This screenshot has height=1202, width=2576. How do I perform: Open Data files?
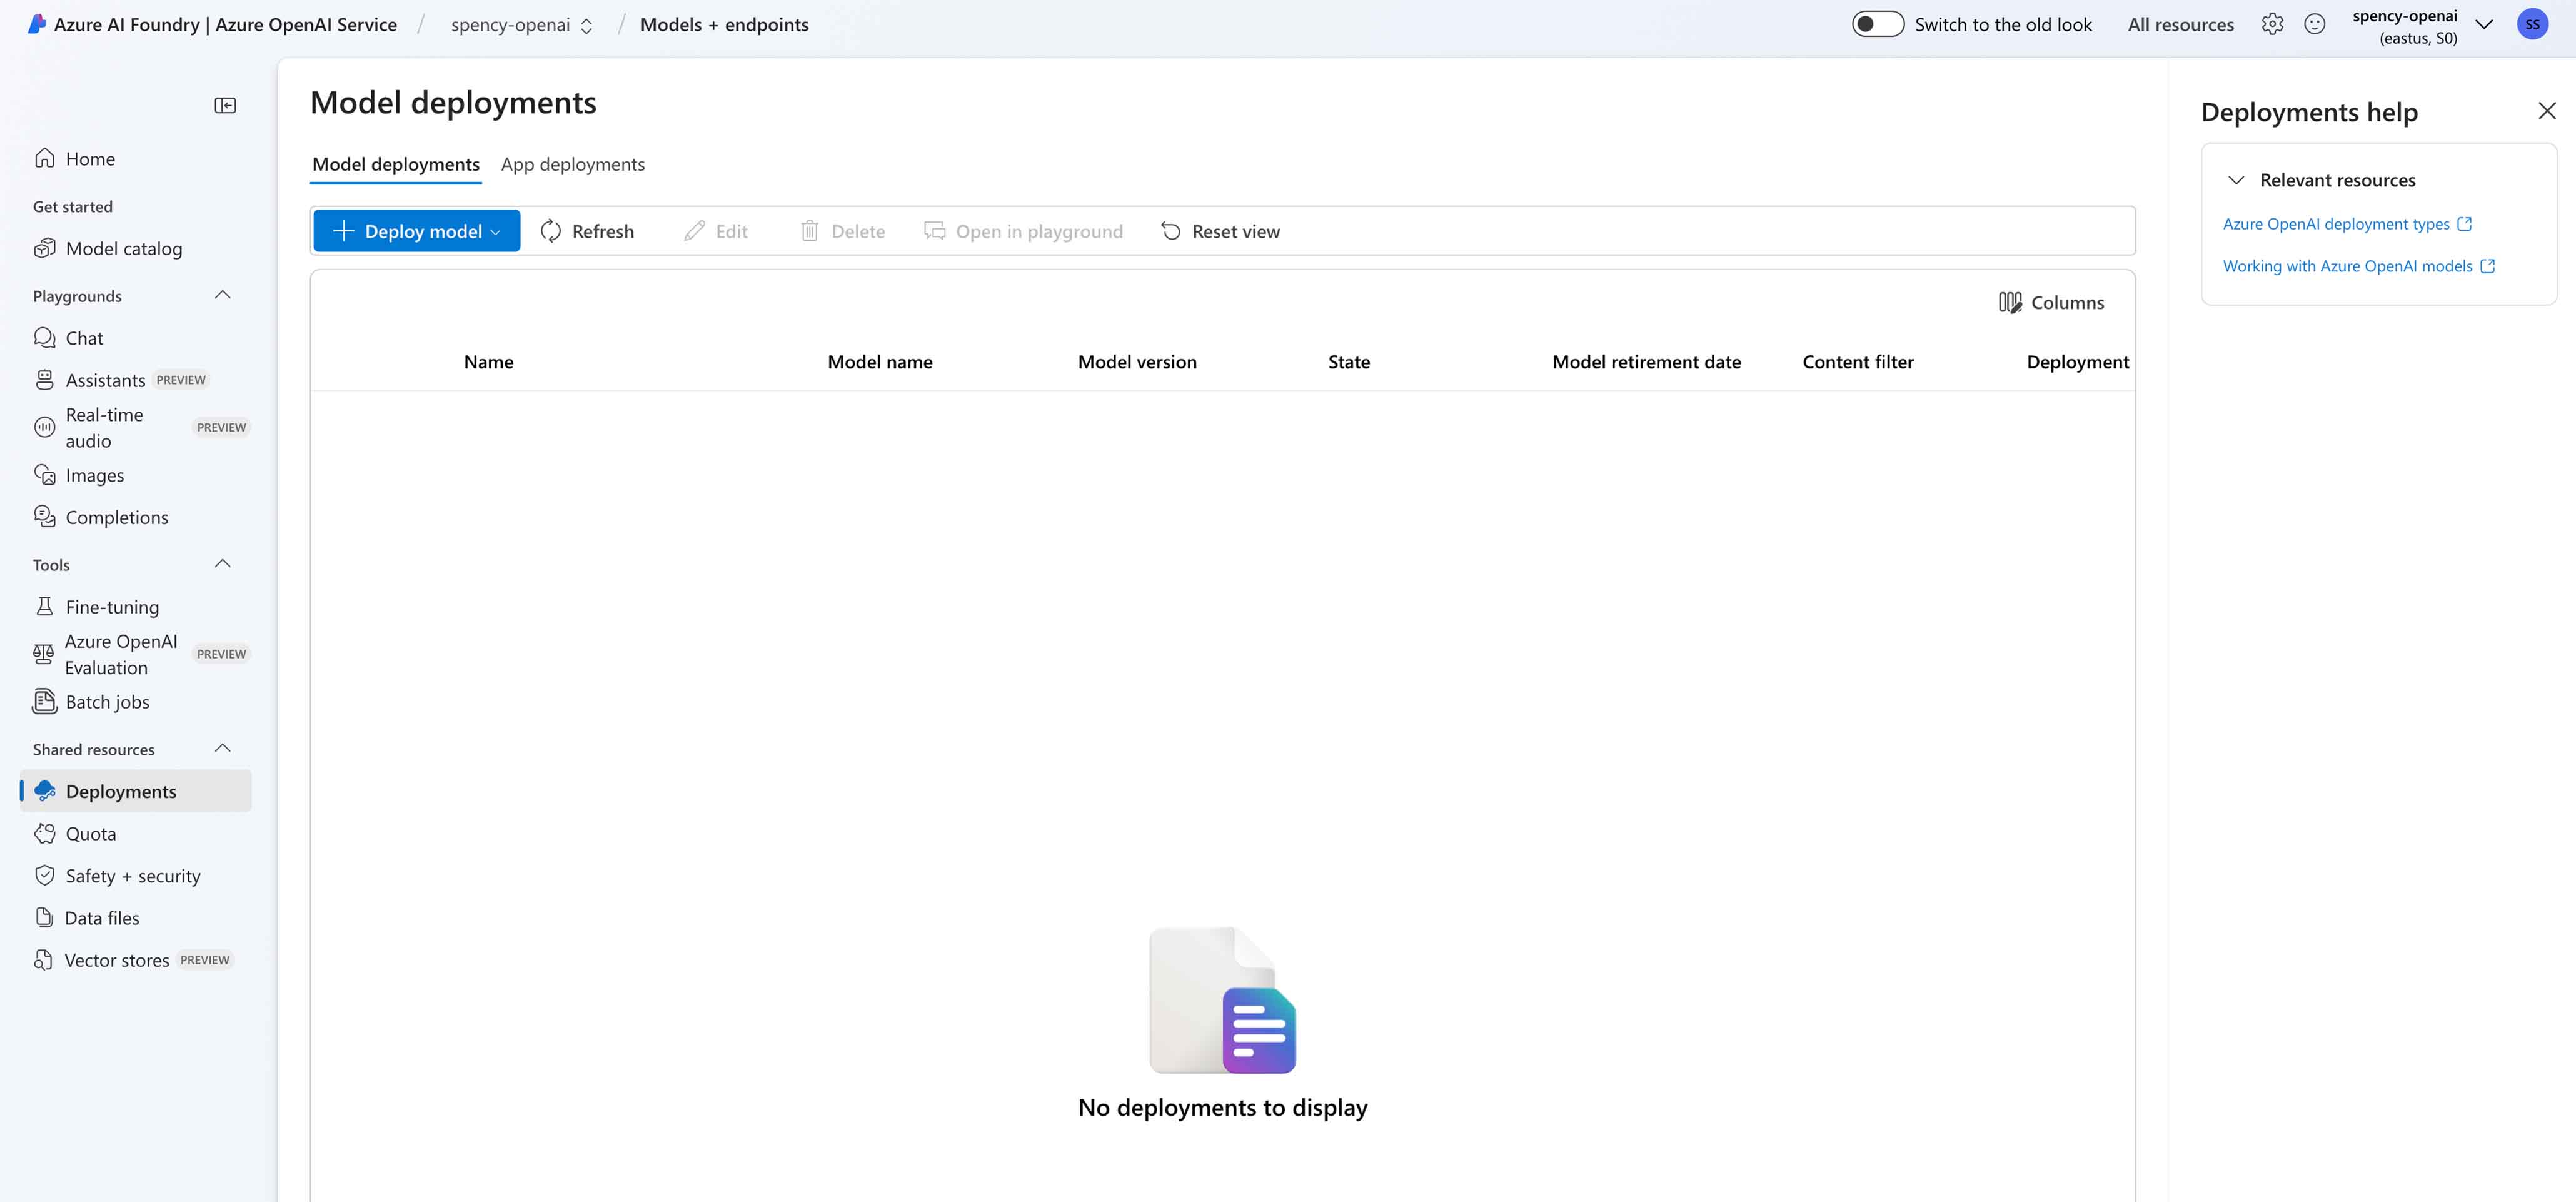102,918
